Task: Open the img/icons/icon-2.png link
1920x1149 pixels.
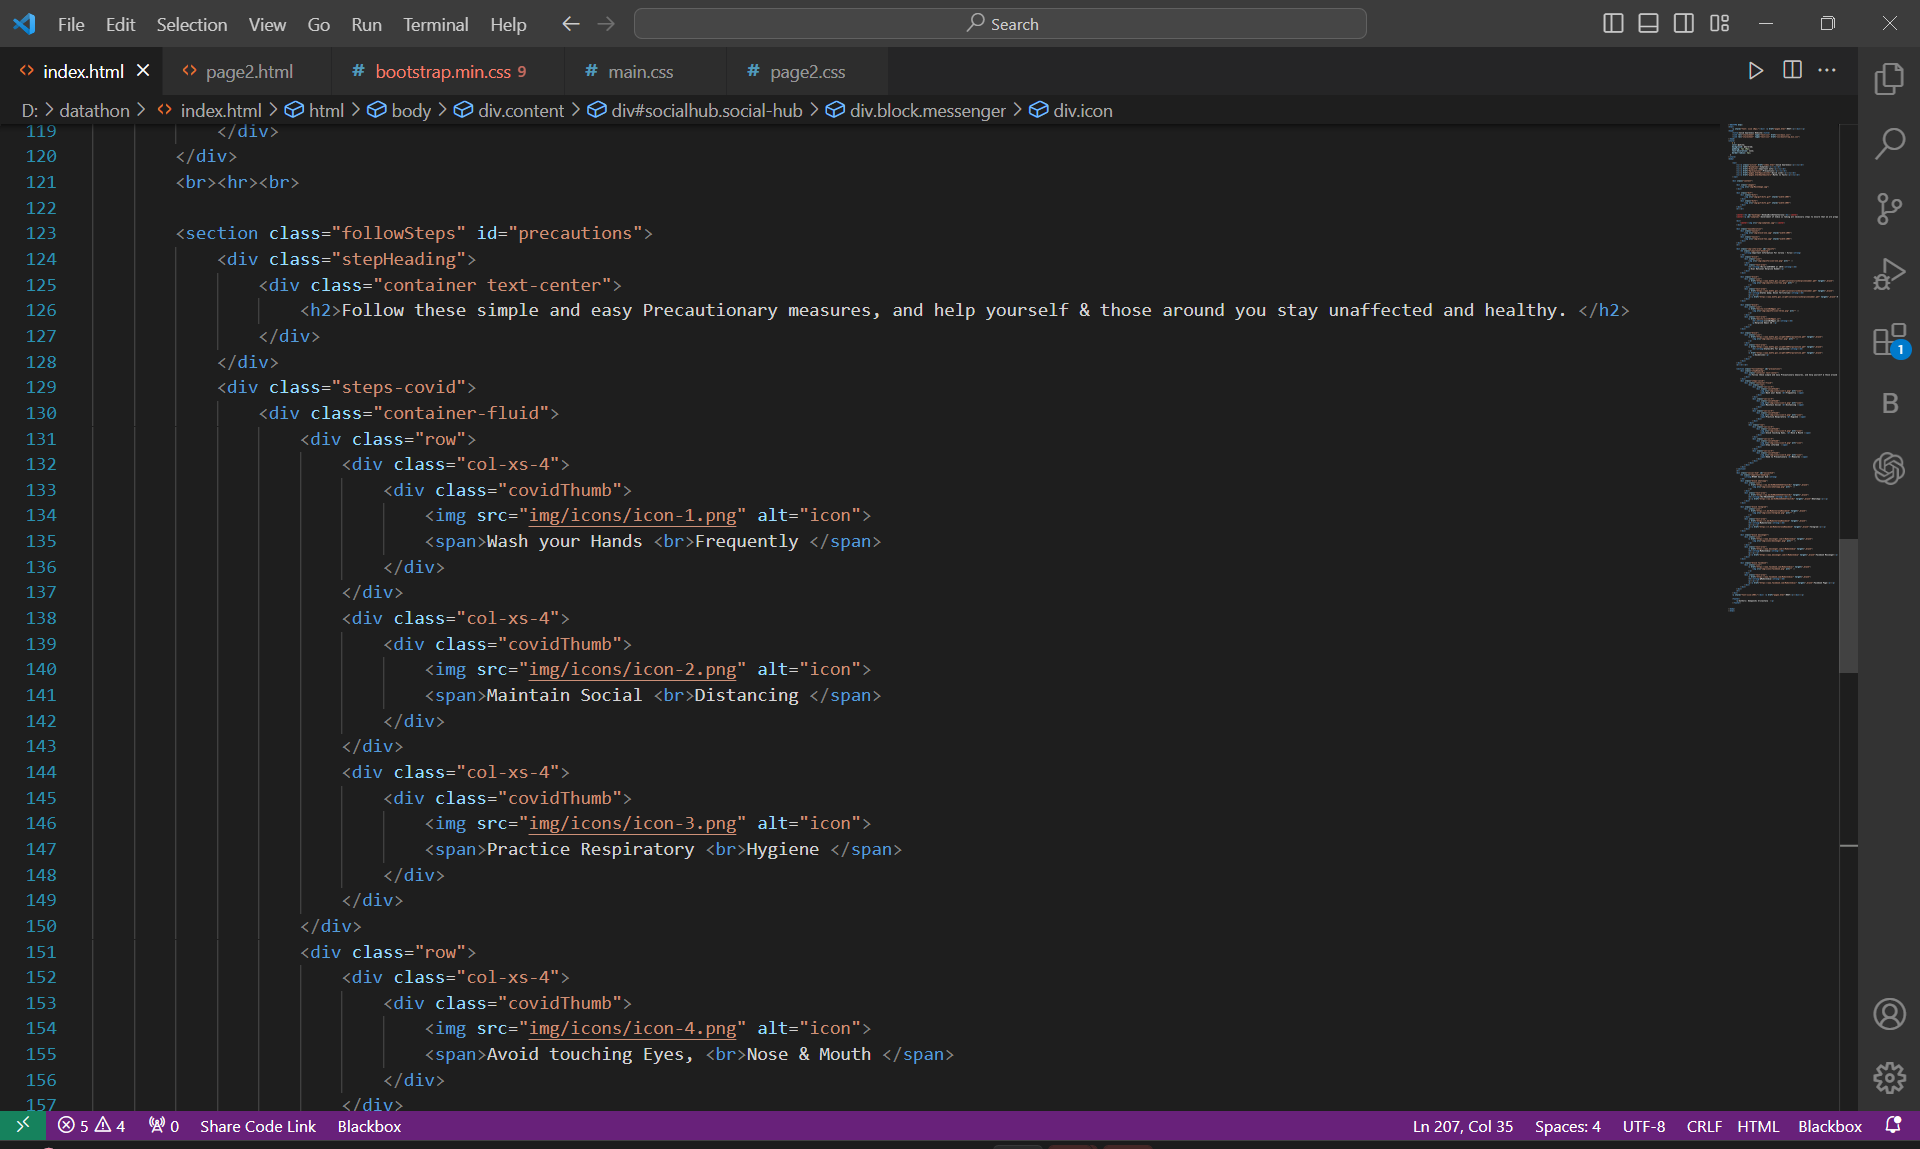Action: tap(632, 669)
